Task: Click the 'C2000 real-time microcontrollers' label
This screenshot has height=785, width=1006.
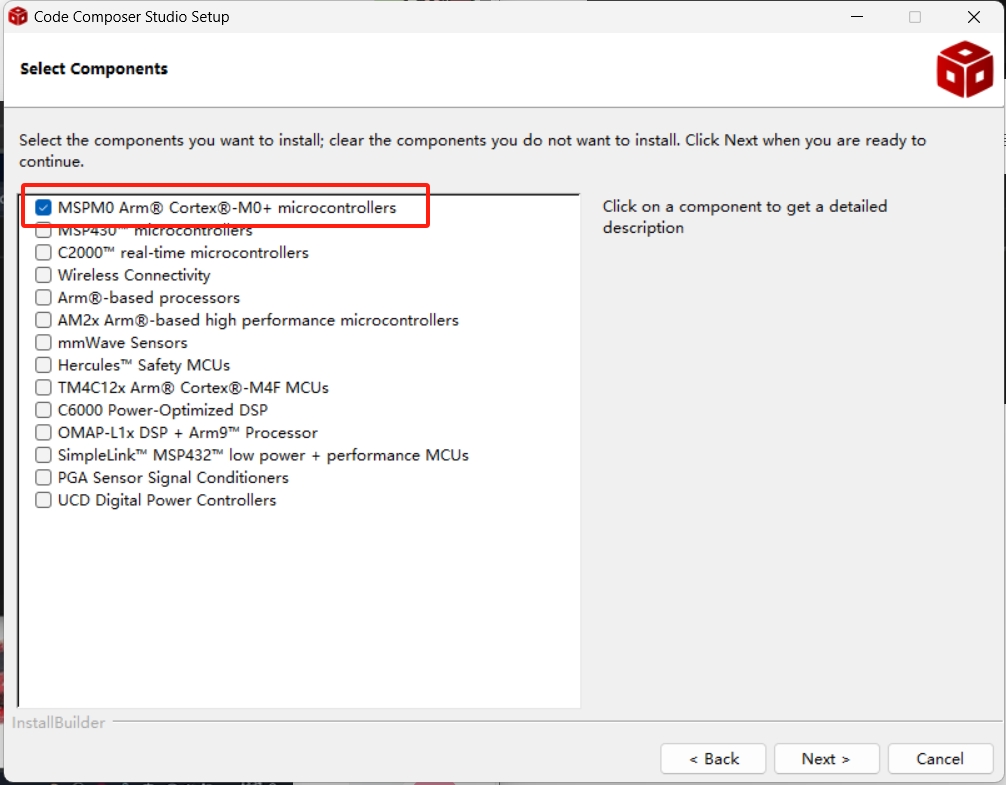Action: [x=183, y=253]
